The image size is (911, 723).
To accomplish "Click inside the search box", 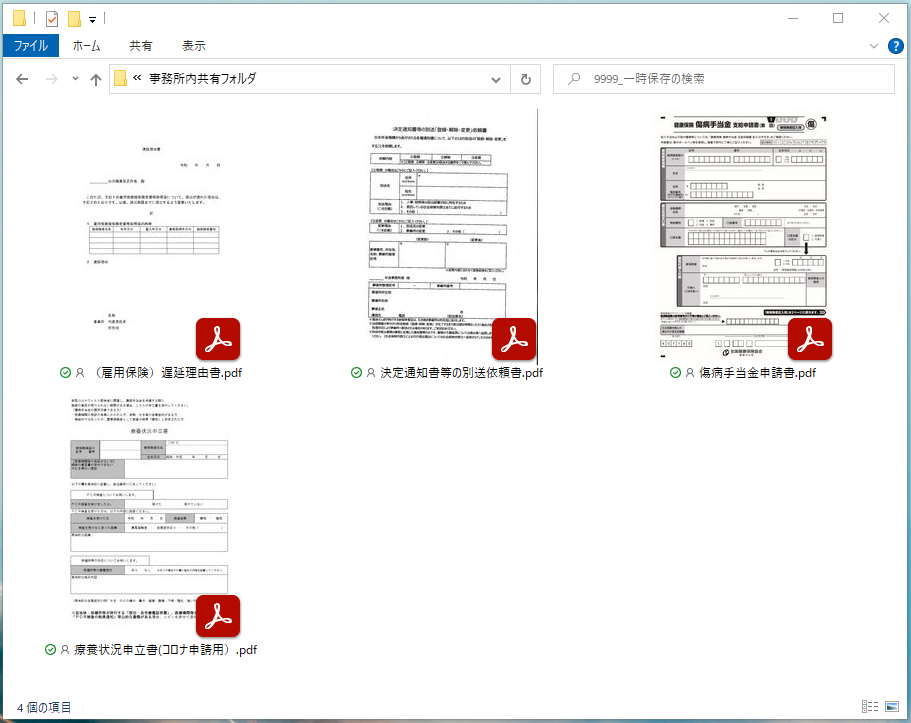I will 720,78.
